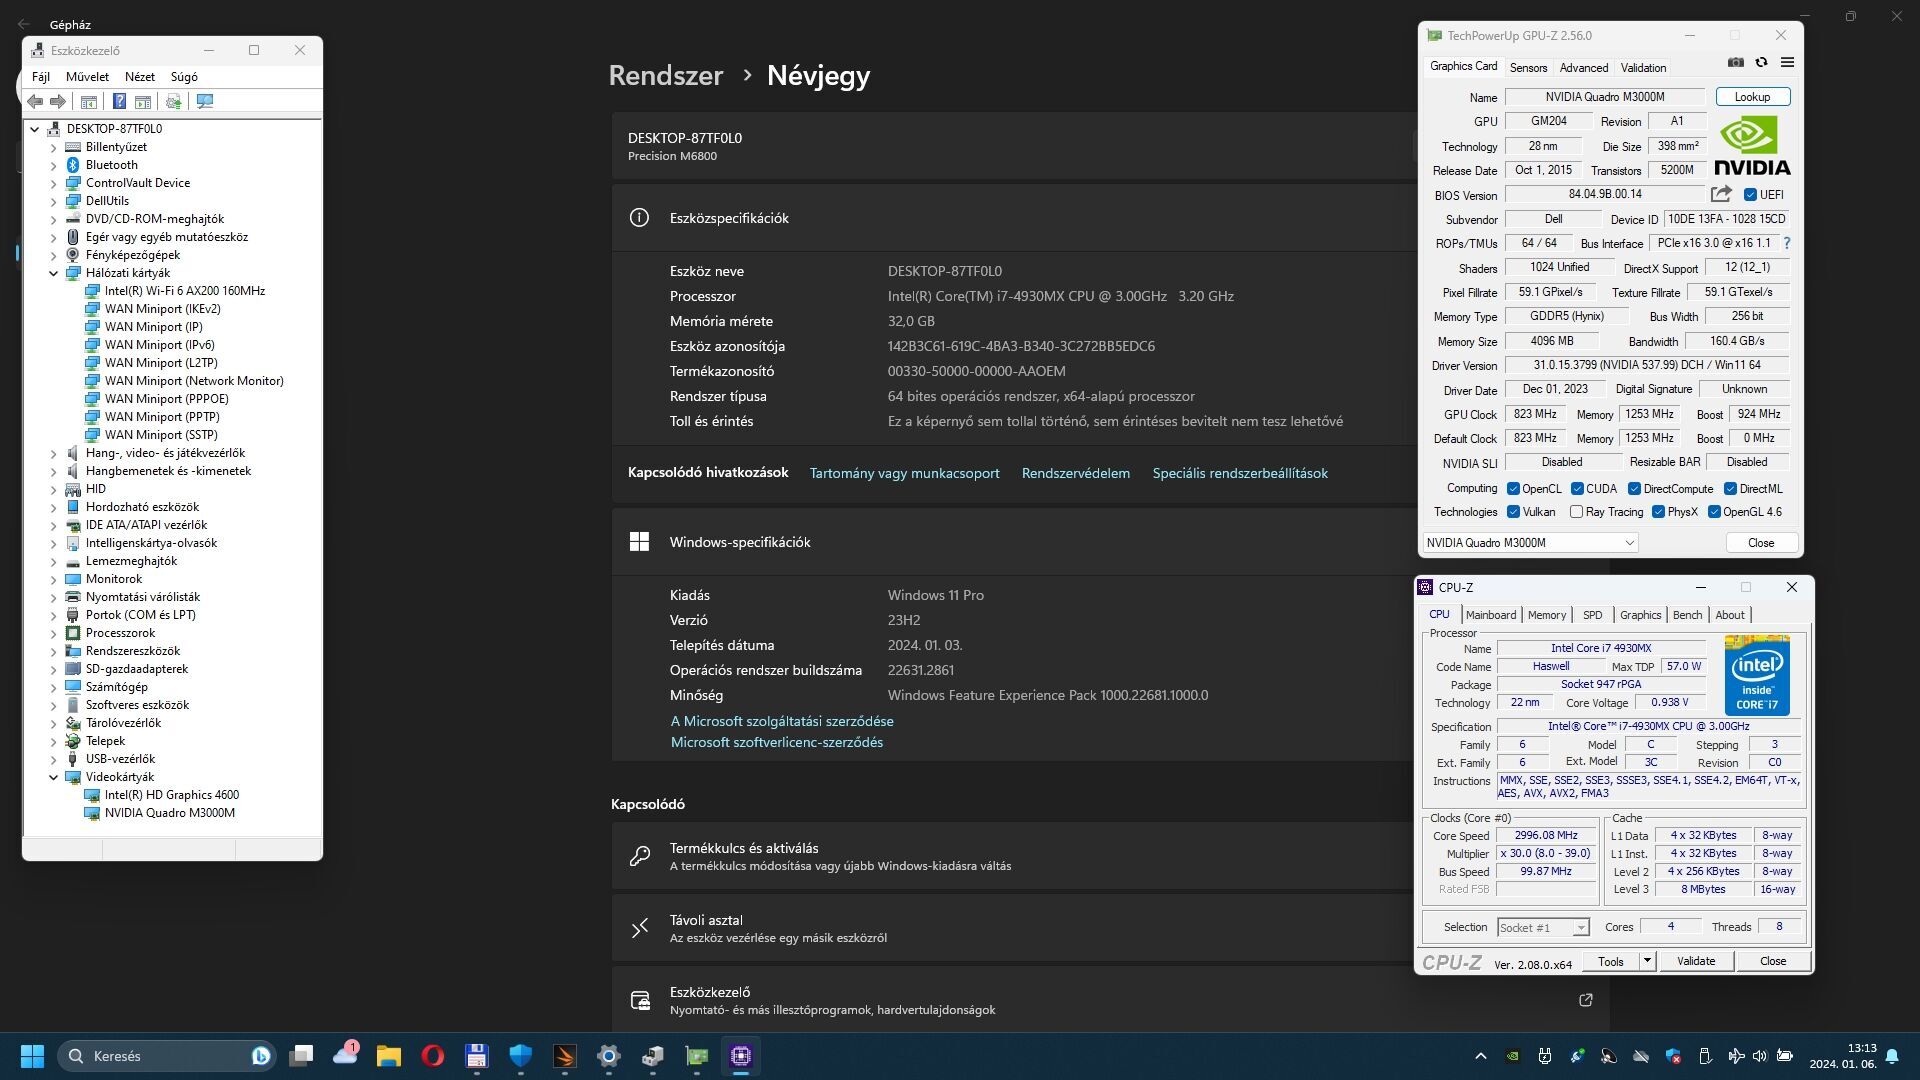
Task: Click the speaker volume tray icon
Action: (1759, 1056)
